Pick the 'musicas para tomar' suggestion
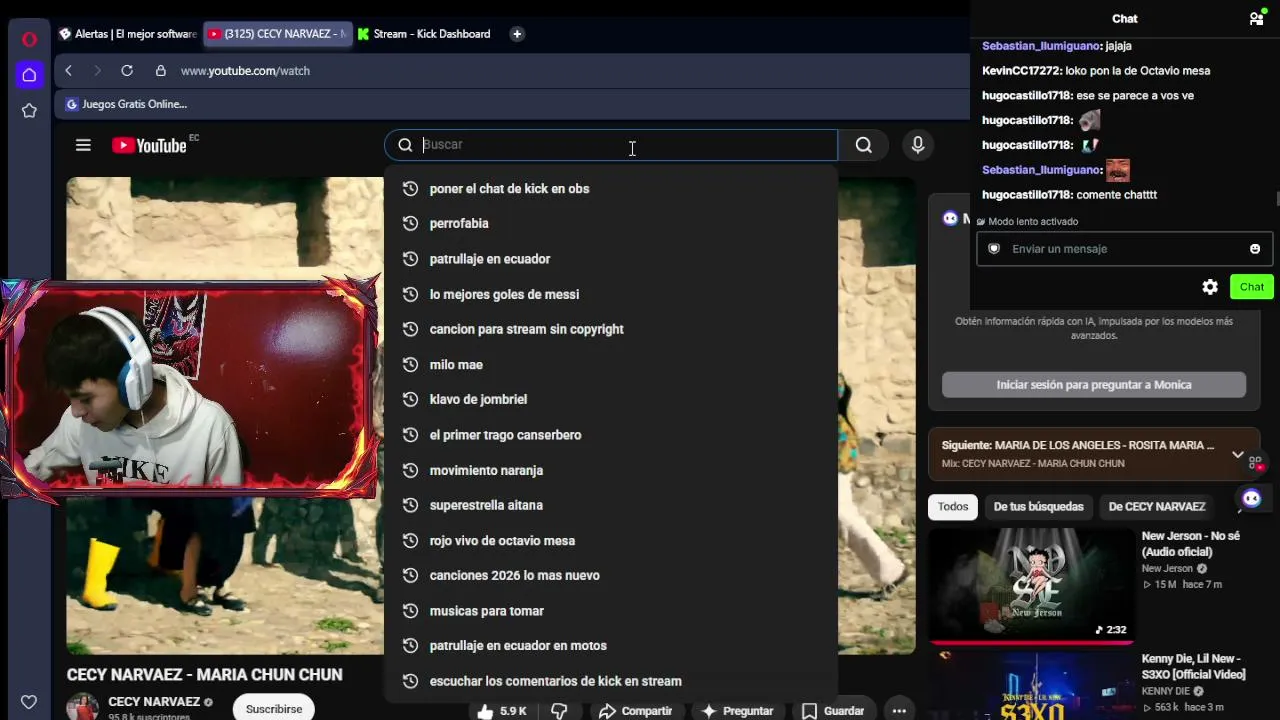Image resolution: width=1280 pixels, height=720 pixels. pyautogui.click(x=611, y=611)
